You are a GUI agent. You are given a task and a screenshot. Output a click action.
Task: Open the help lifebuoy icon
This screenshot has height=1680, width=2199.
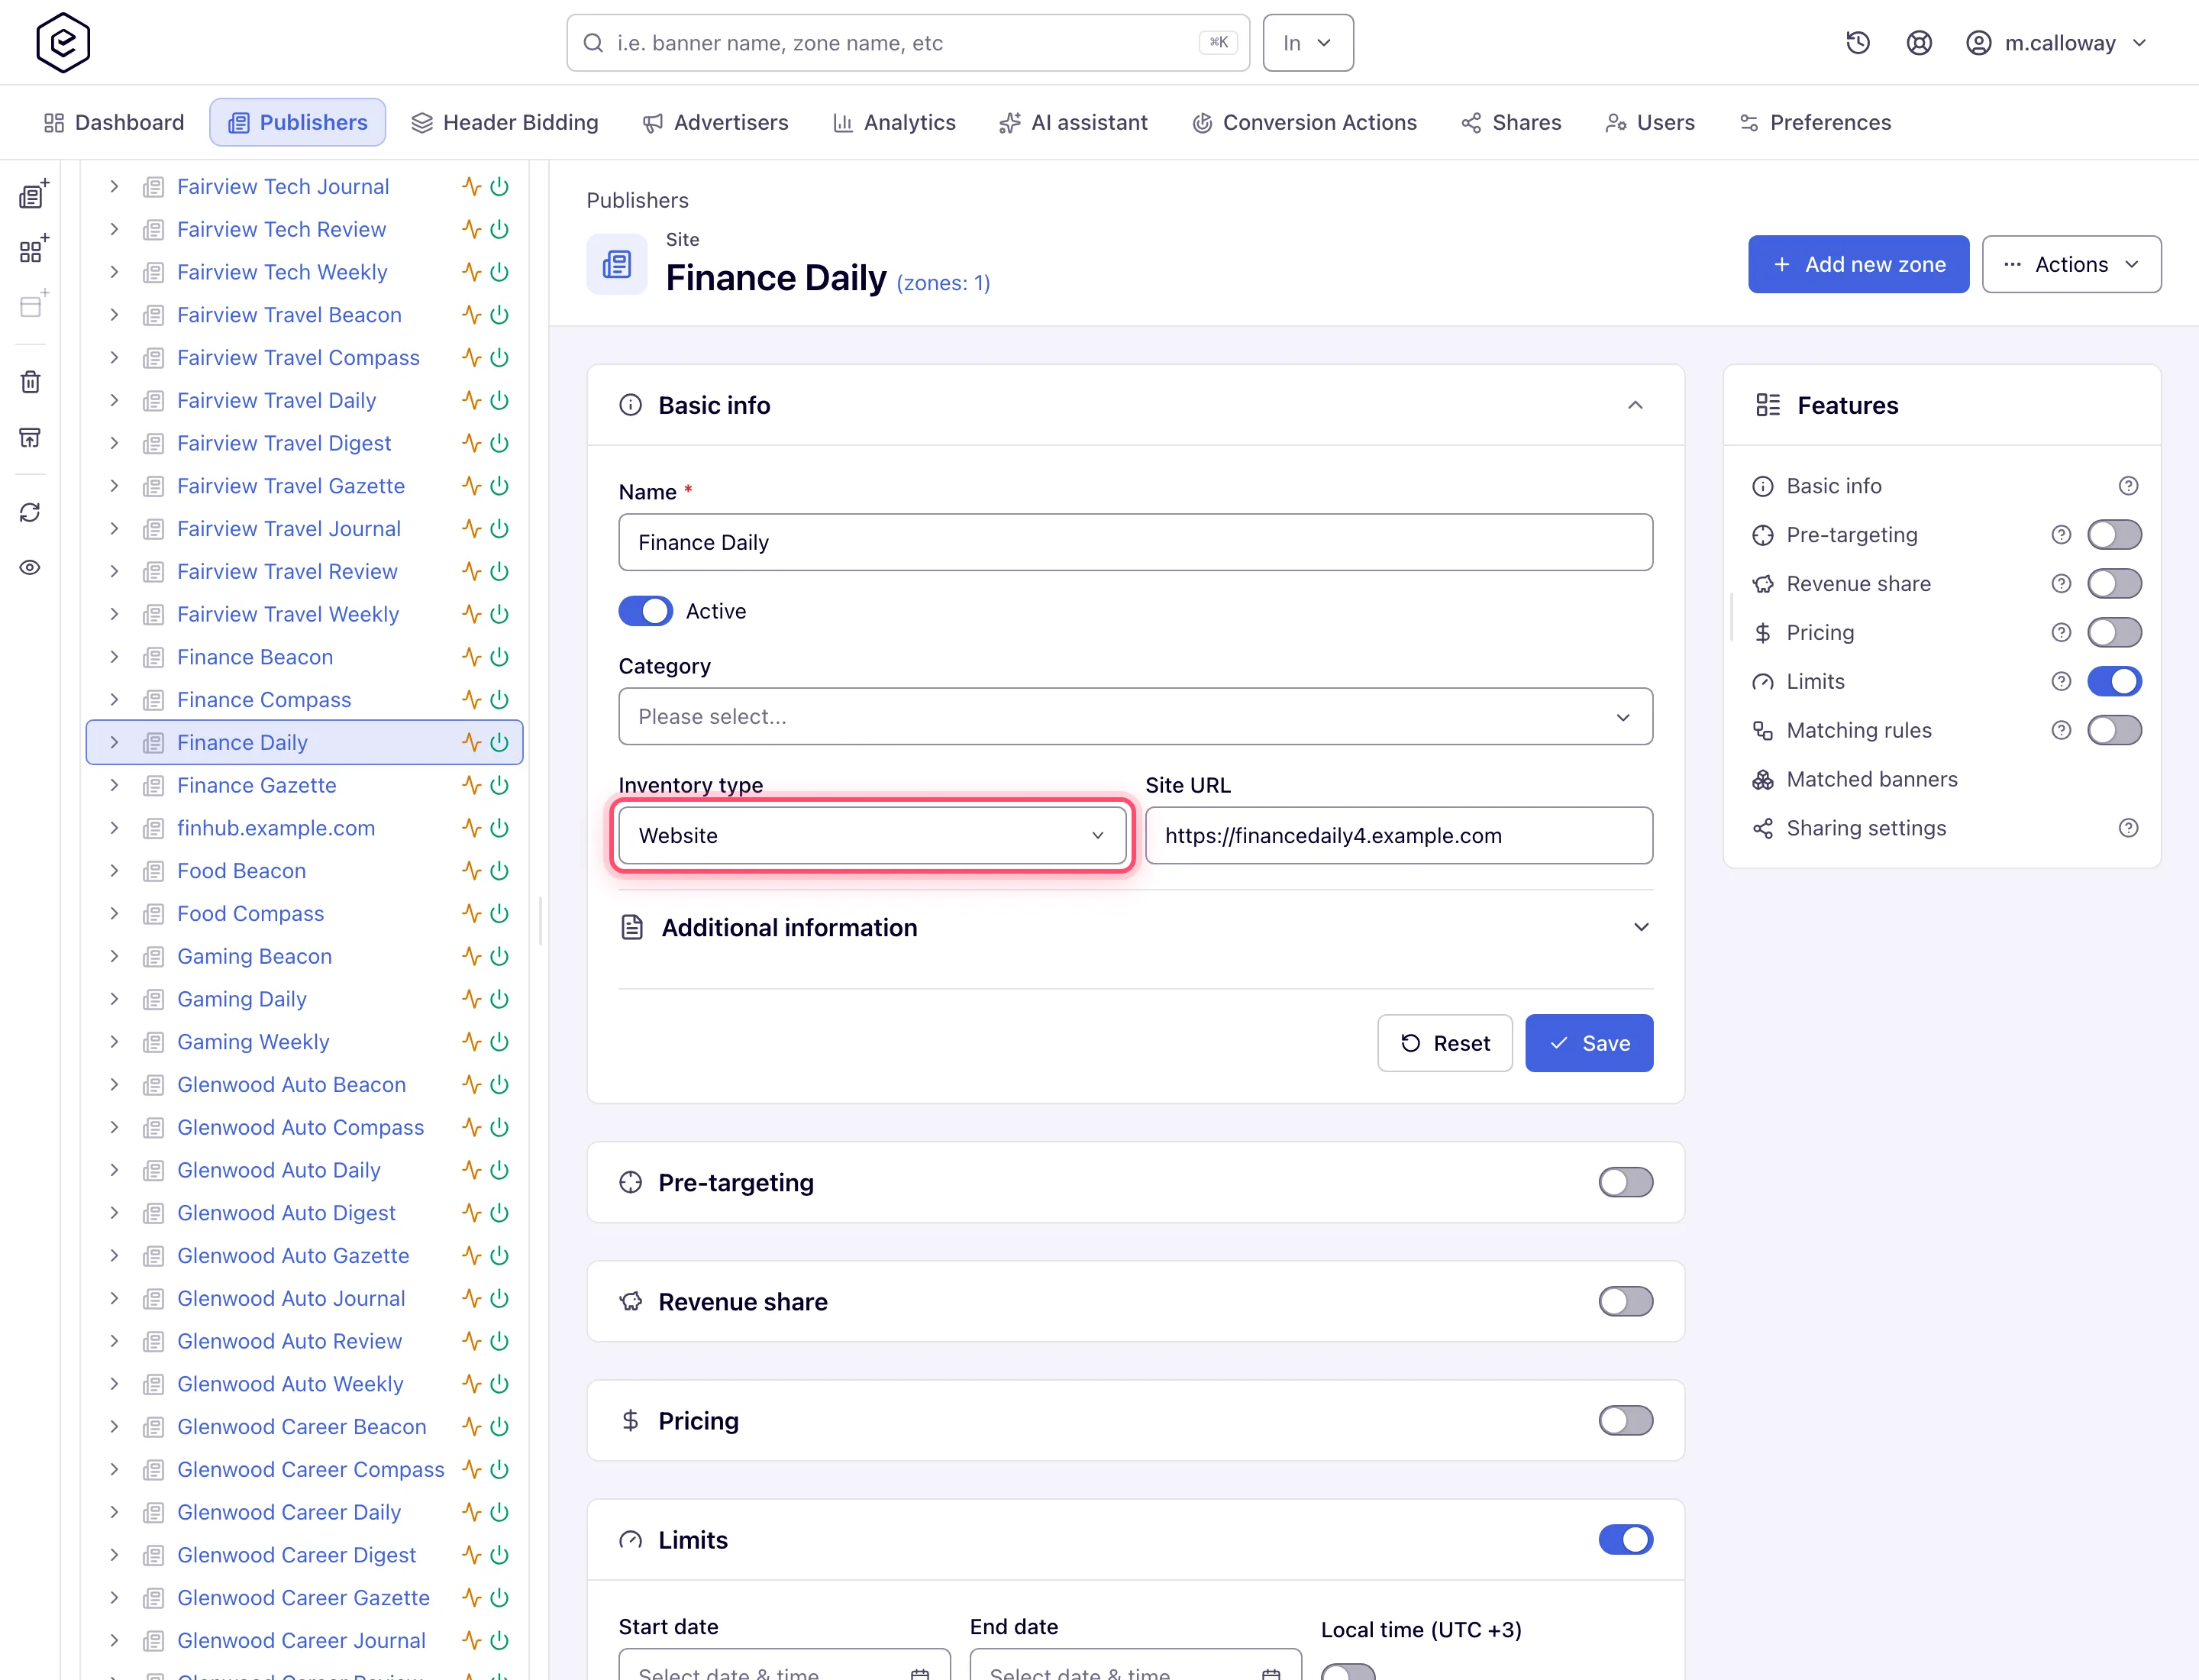[1919, 43]
